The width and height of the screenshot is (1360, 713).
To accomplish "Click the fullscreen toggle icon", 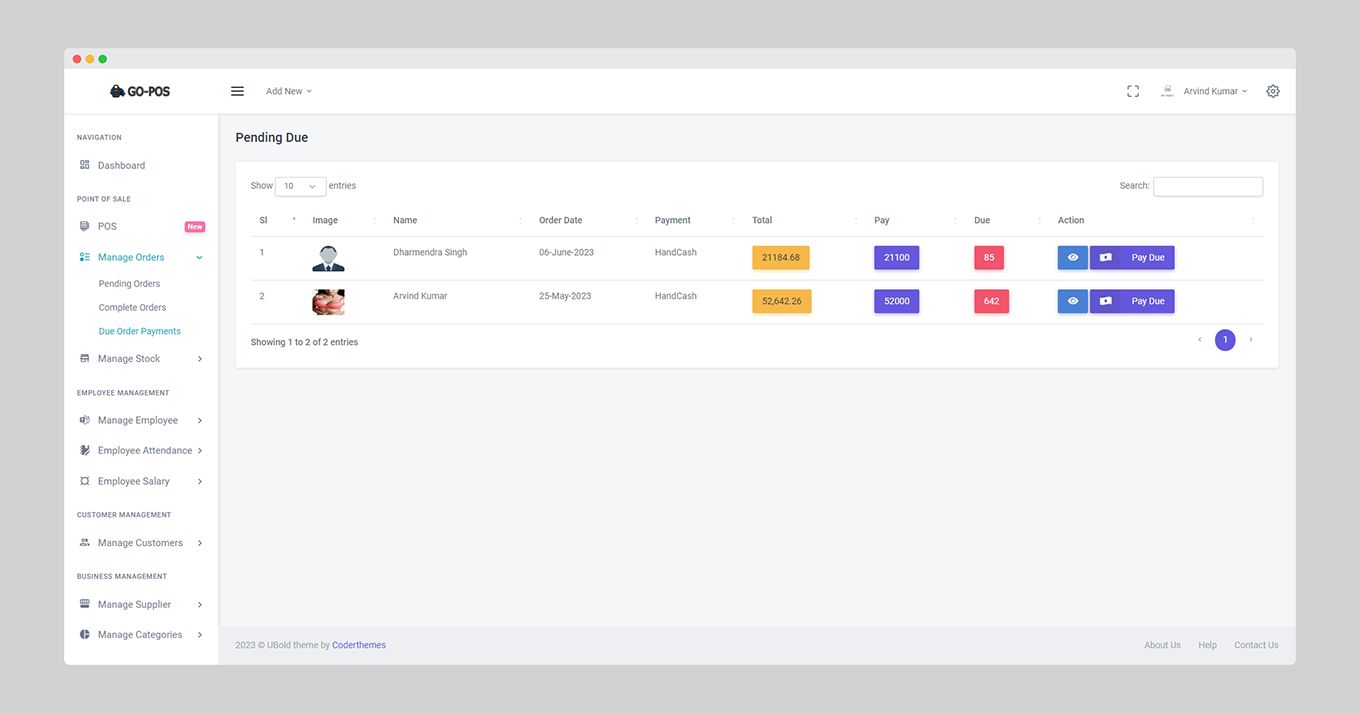I will click(x=1133, y=91).
